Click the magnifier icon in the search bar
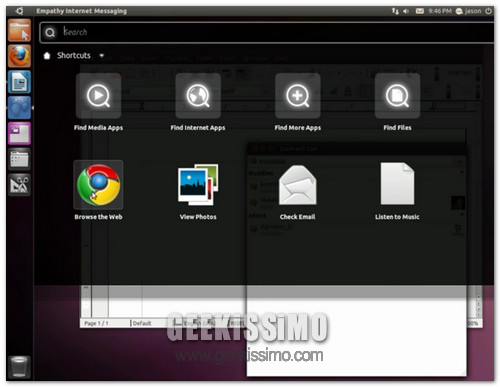This screenshot has width=500, height=387. [50, 32]
